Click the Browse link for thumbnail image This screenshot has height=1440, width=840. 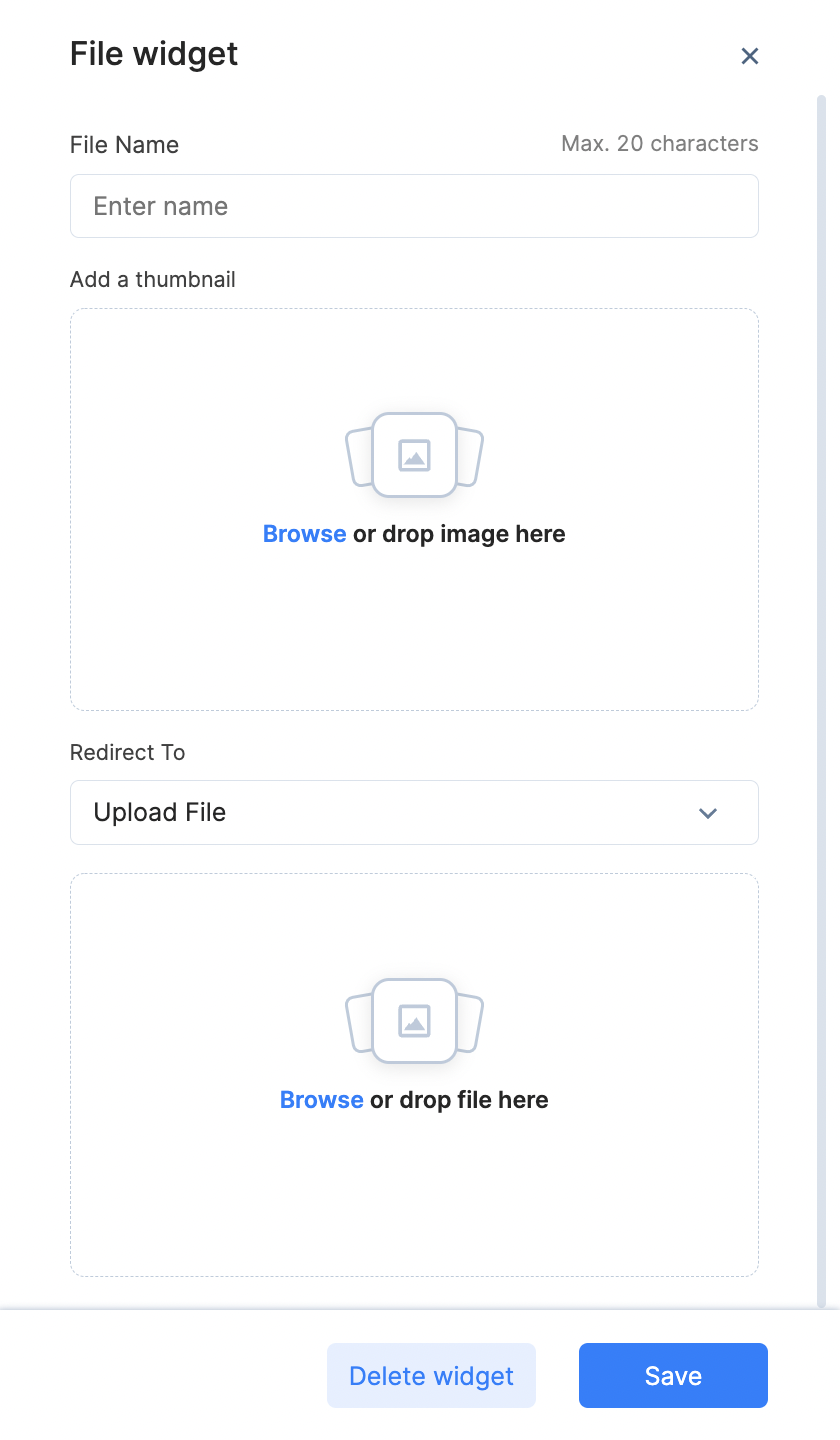coord(304,533)
